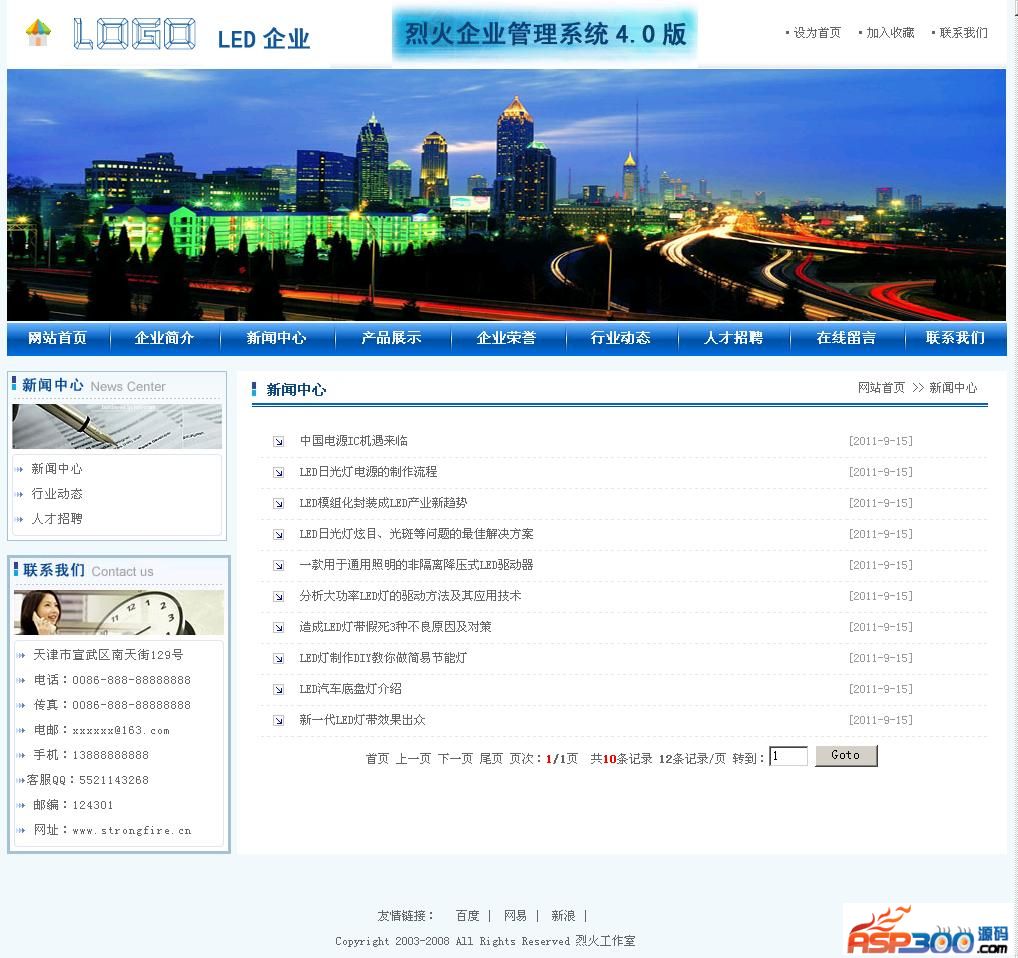Open article 造成LED灯带假死3种不良原因及对策

(x=395, y=627)
